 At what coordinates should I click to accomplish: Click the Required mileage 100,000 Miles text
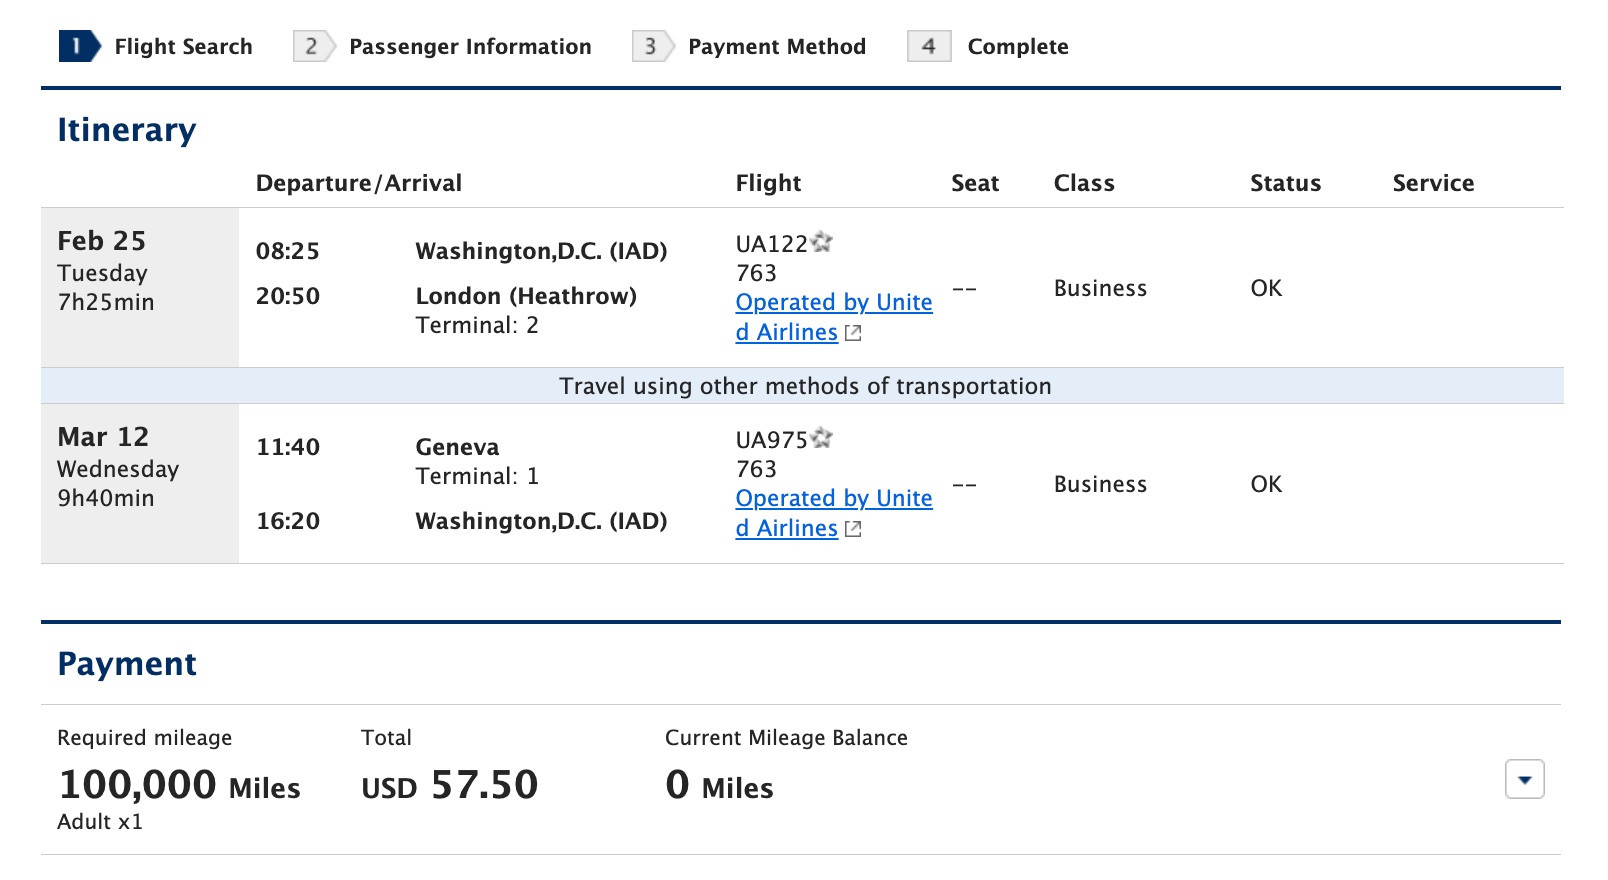pos(180,785)
